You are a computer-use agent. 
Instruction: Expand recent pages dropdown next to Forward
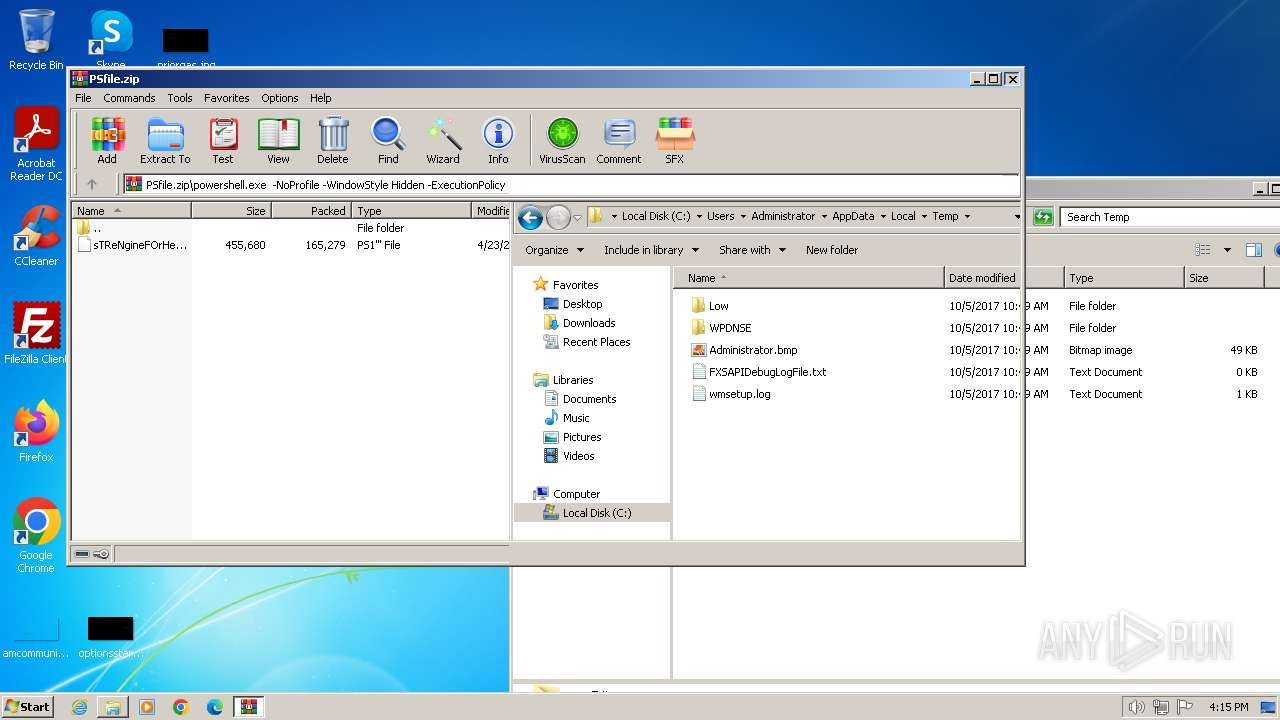[577, 217]
